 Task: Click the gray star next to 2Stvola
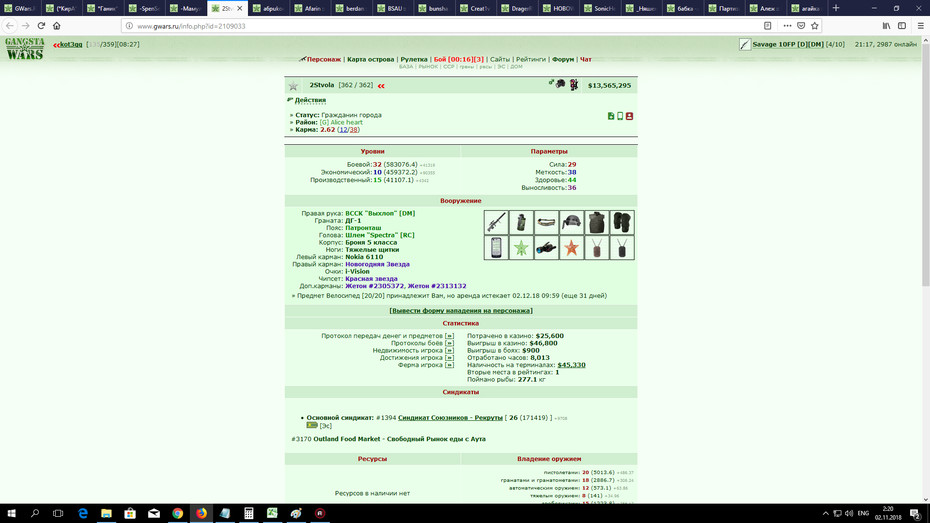coord(293,86)
